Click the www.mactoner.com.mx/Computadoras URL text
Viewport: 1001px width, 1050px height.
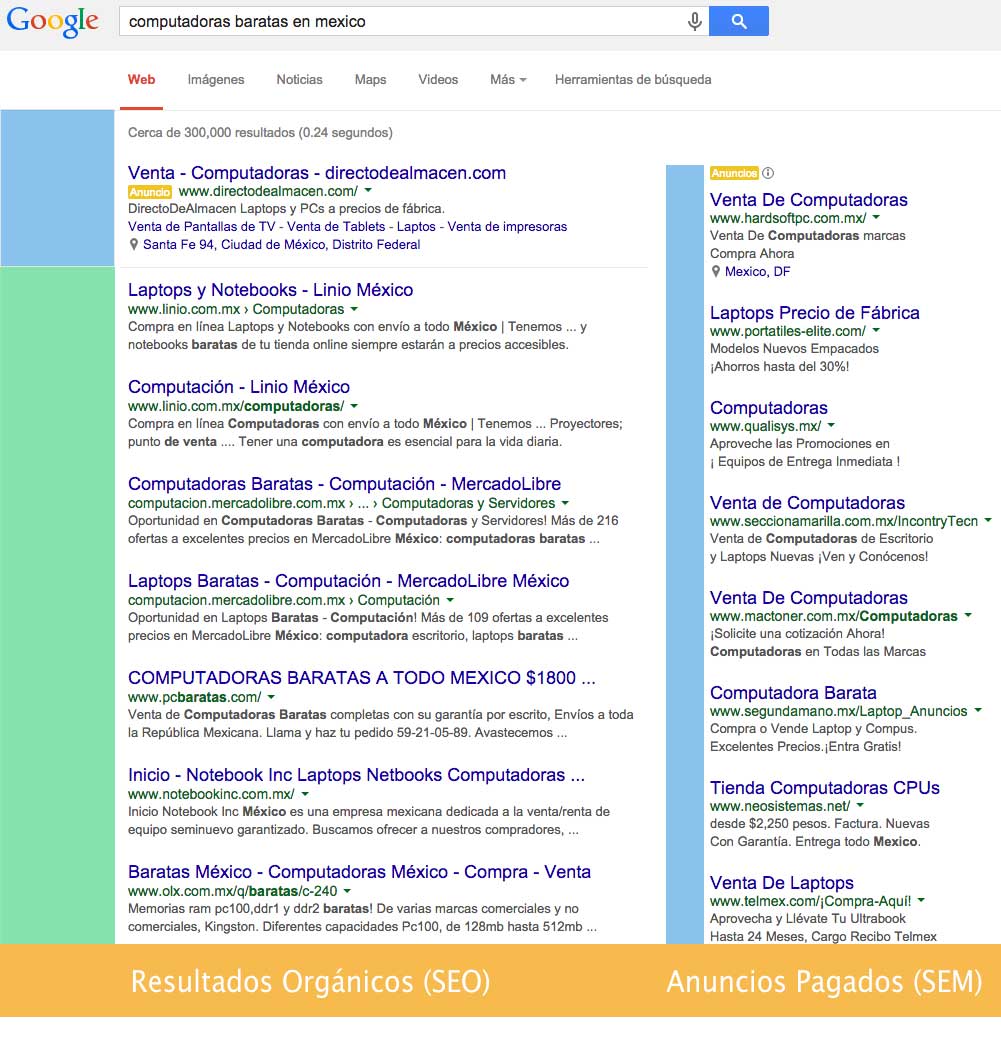834,616
